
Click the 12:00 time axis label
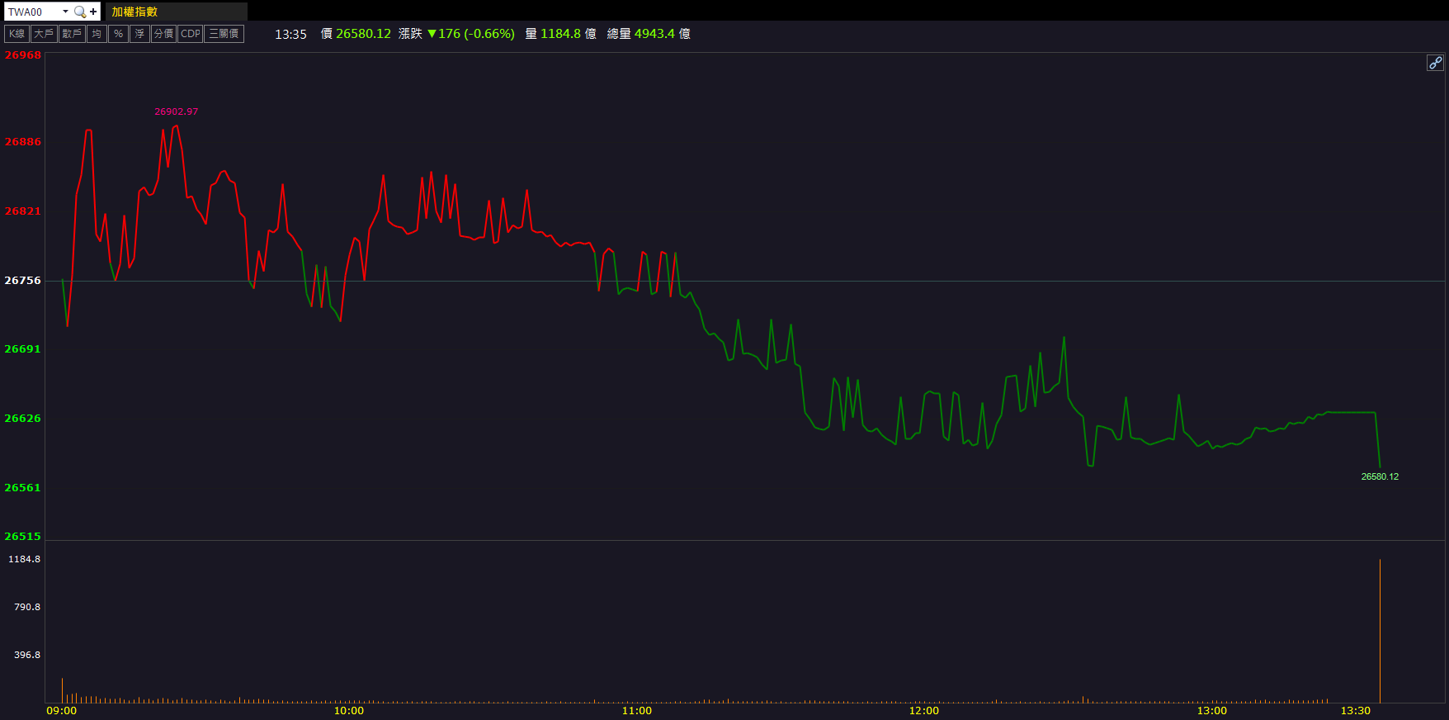click(x=924, y=711)
